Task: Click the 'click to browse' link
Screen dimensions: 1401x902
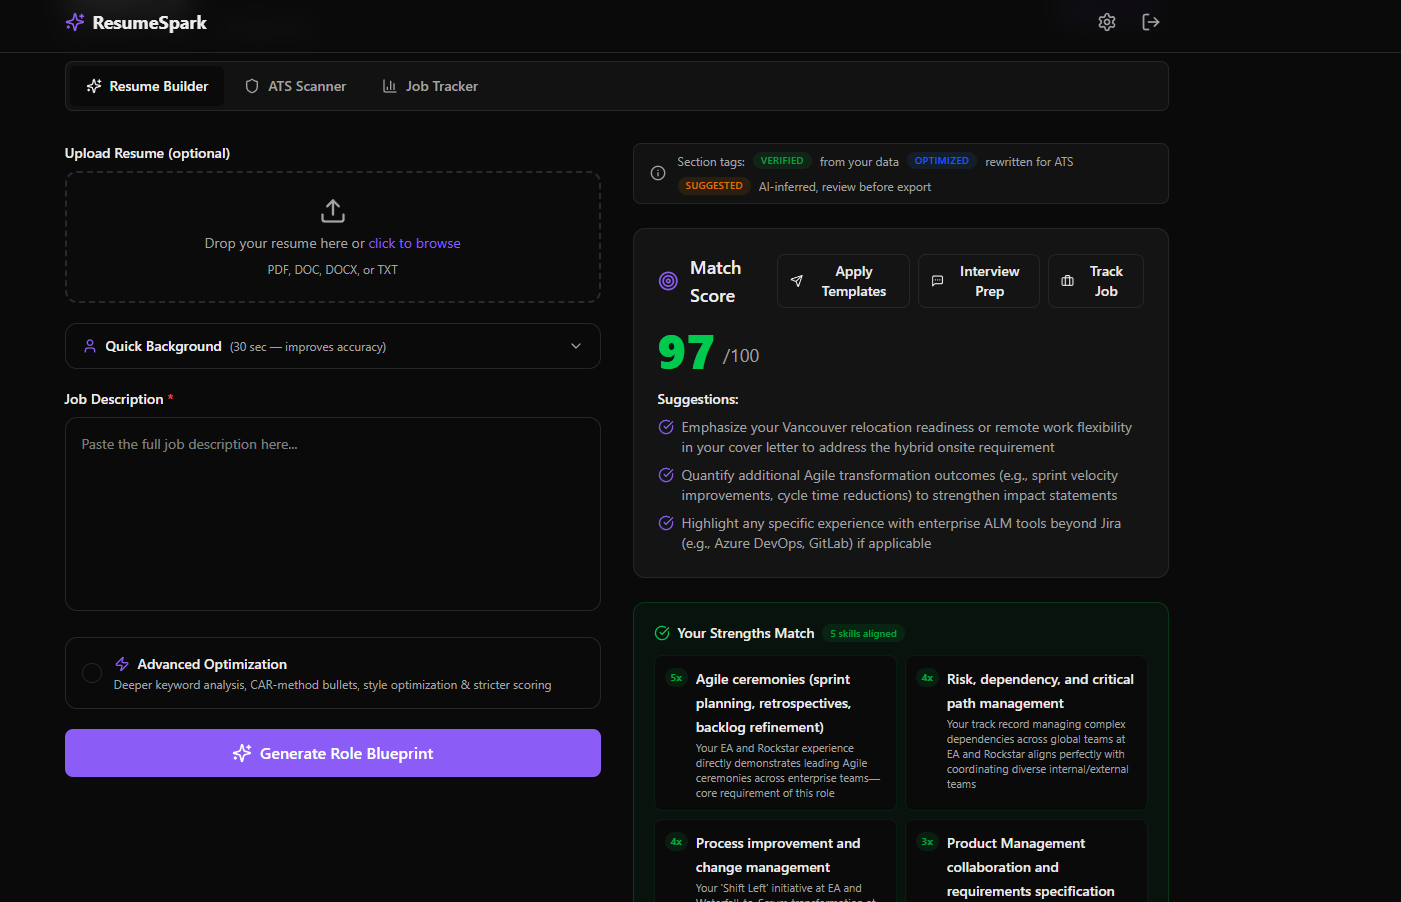Action: click(414, 243)
